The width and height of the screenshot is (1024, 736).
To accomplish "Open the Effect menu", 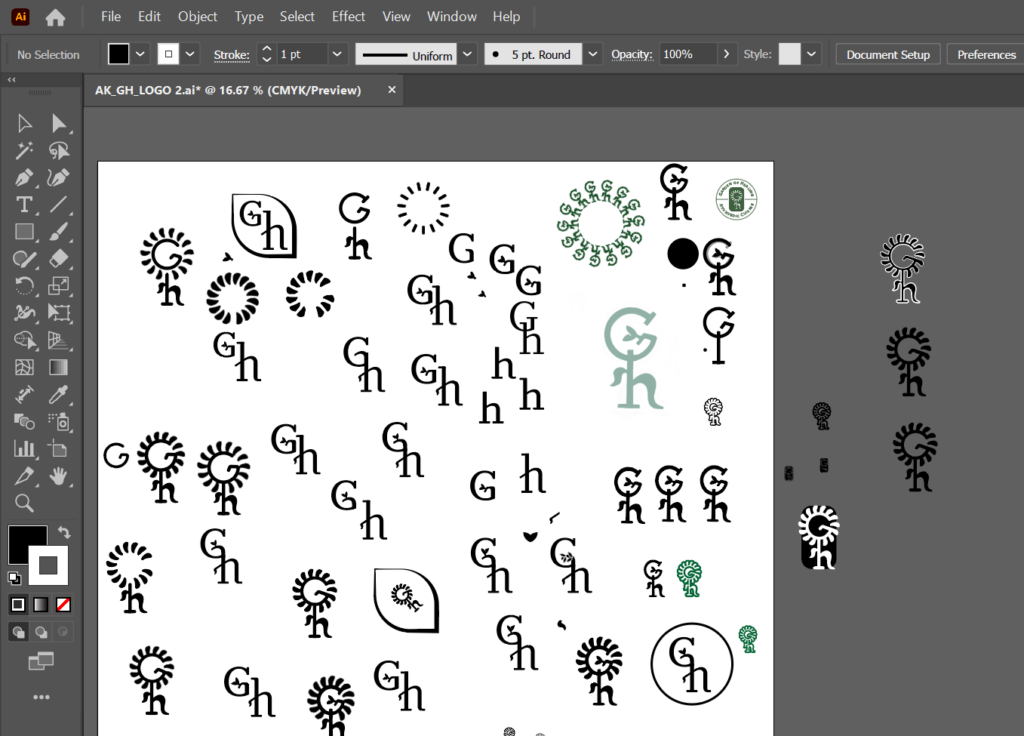I will [x=349, y=16].
